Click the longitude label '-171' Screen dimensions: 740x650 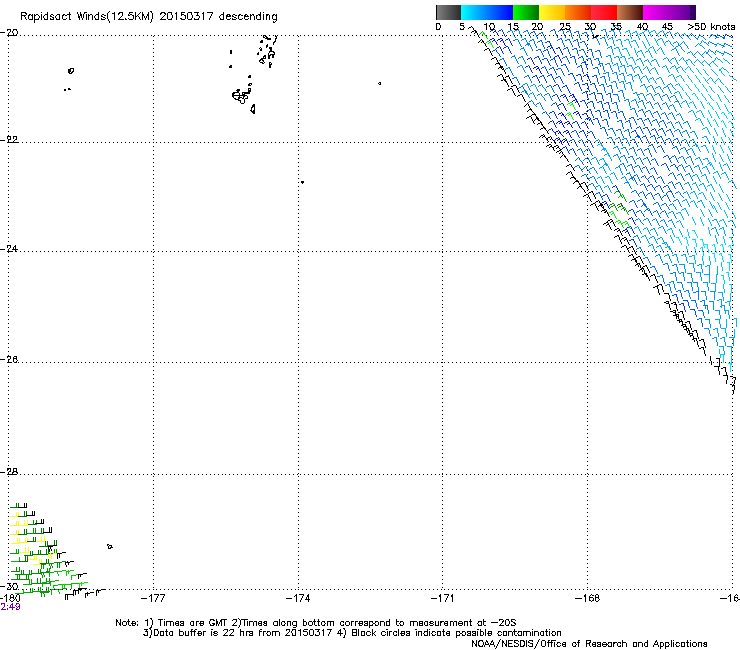442,598
